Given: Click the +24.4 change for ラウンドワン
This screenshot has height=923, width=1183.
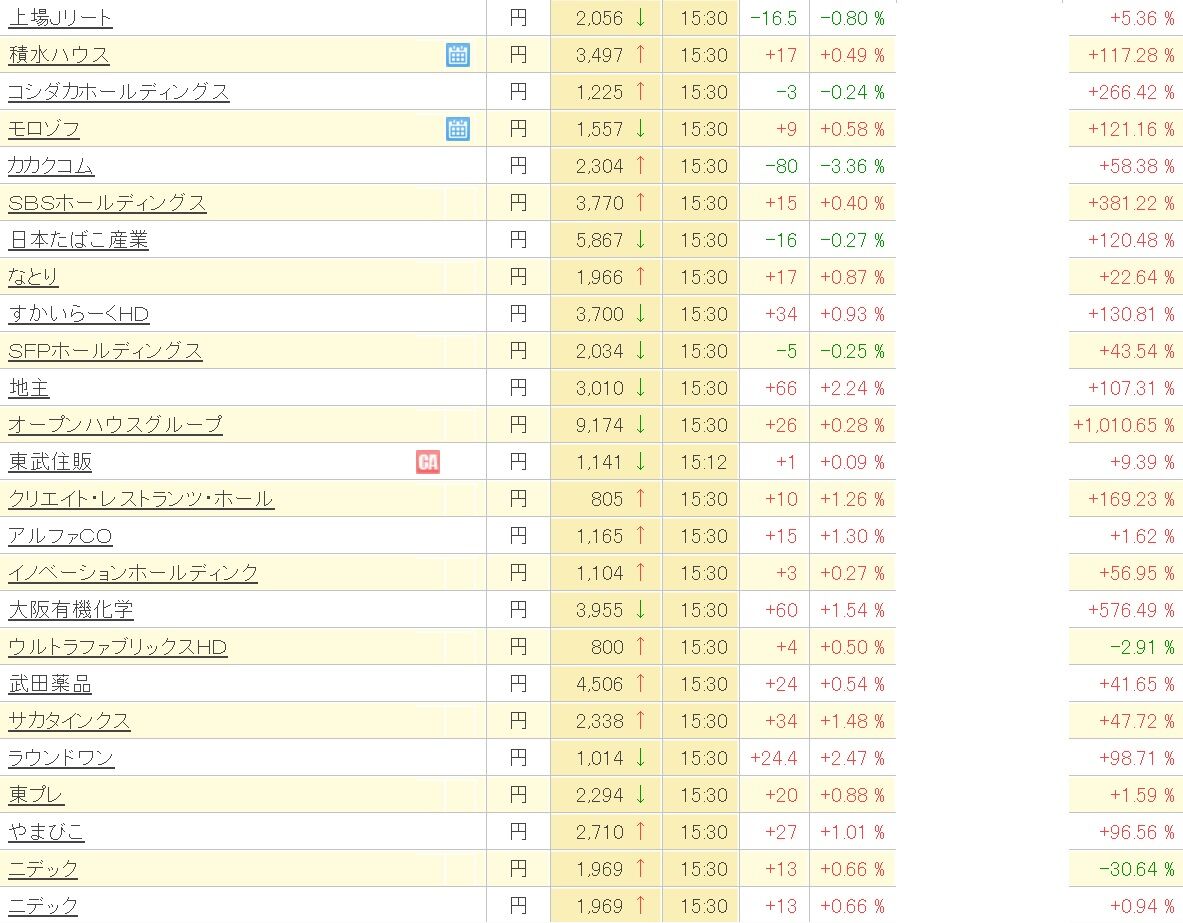Looking at the screenshot, I should [773, 758].
